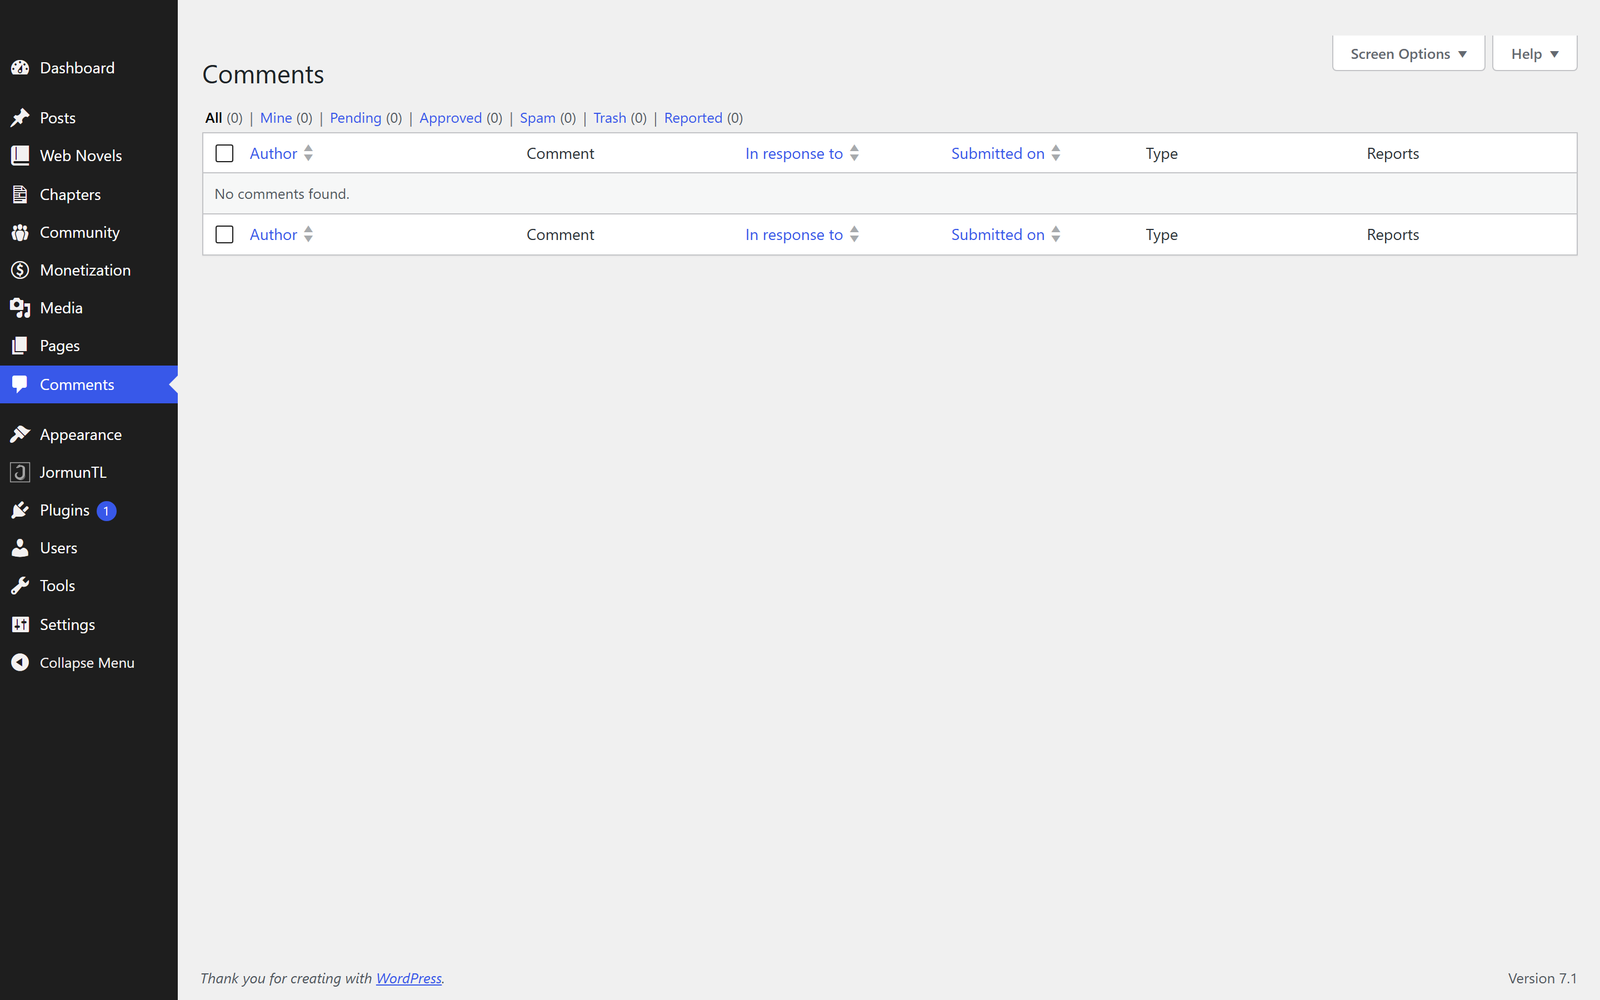Click the Dashboard gauge icon

20,68
